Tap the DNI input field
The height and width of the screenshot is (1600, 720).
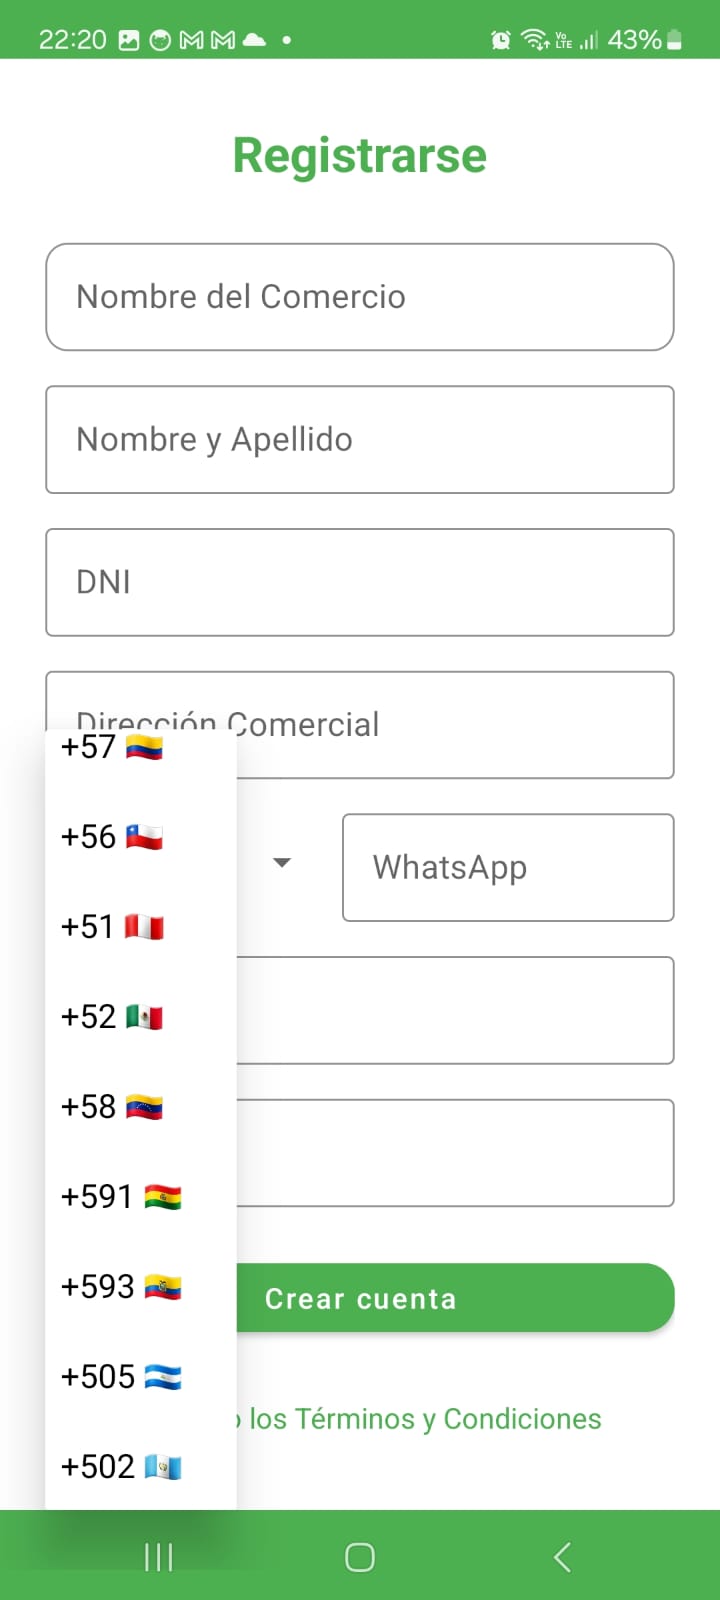pos(360,582)
